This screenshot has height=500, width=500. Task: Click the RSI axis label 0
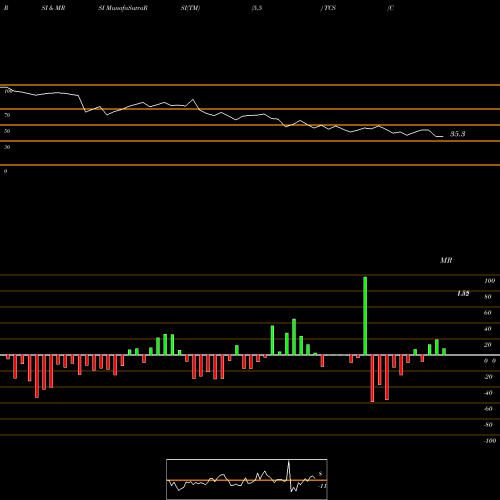click(x=5, y=171)
